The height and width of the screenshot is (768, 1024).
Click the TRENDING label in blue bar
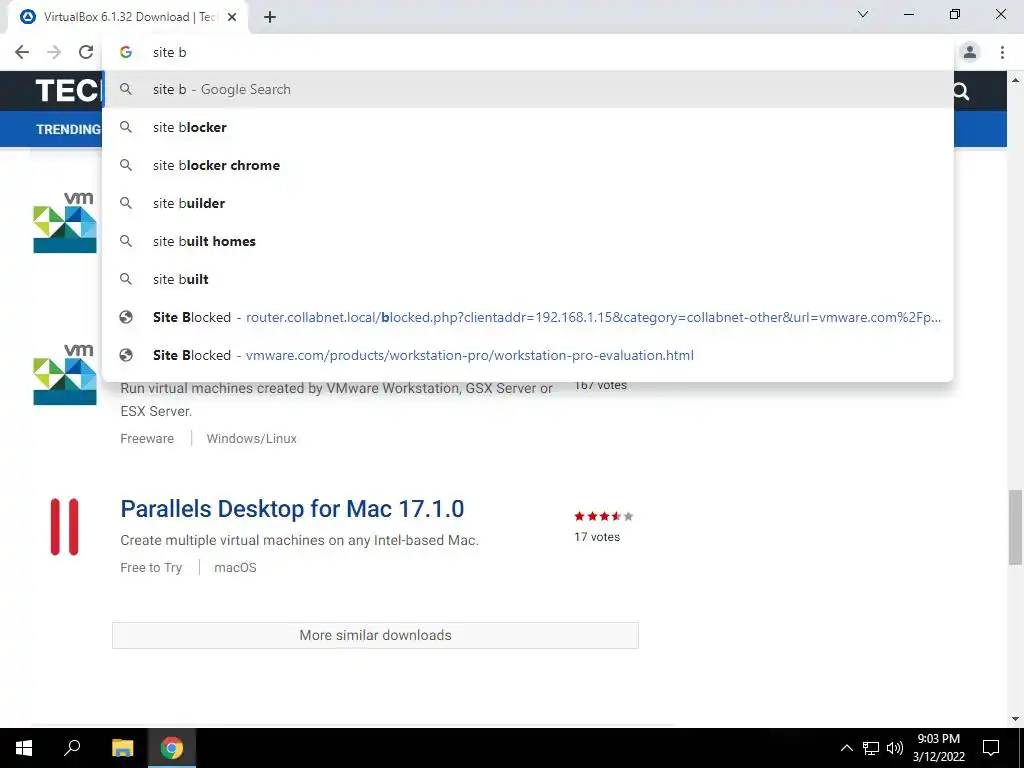click(x=69, y=129)
